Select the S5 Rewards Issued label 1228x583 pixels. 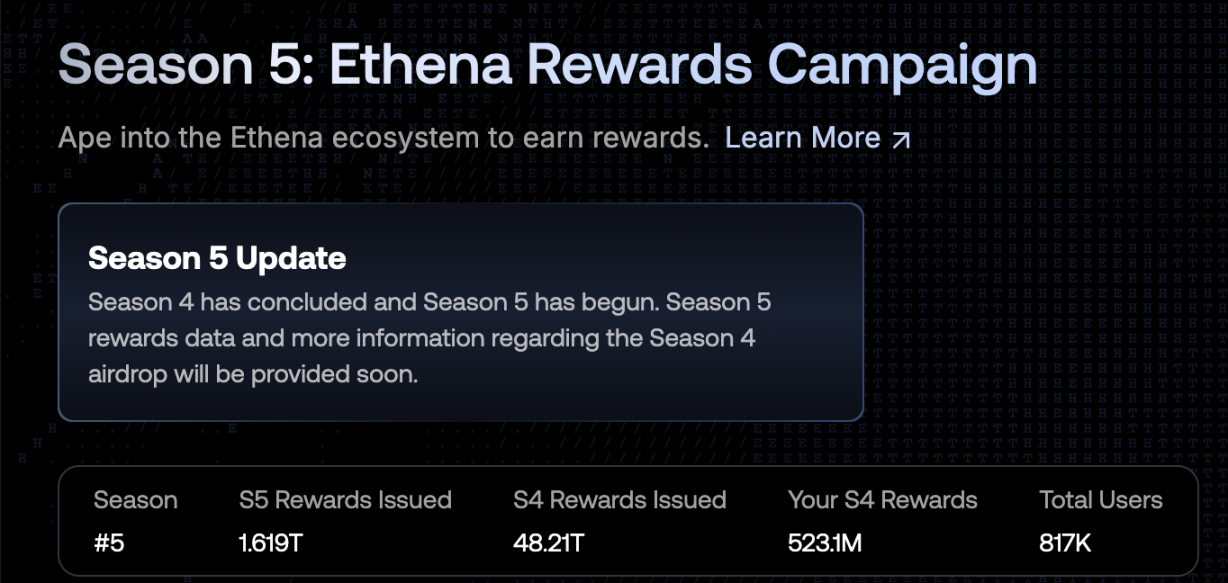pyautogui.click(x=345, y=500)
